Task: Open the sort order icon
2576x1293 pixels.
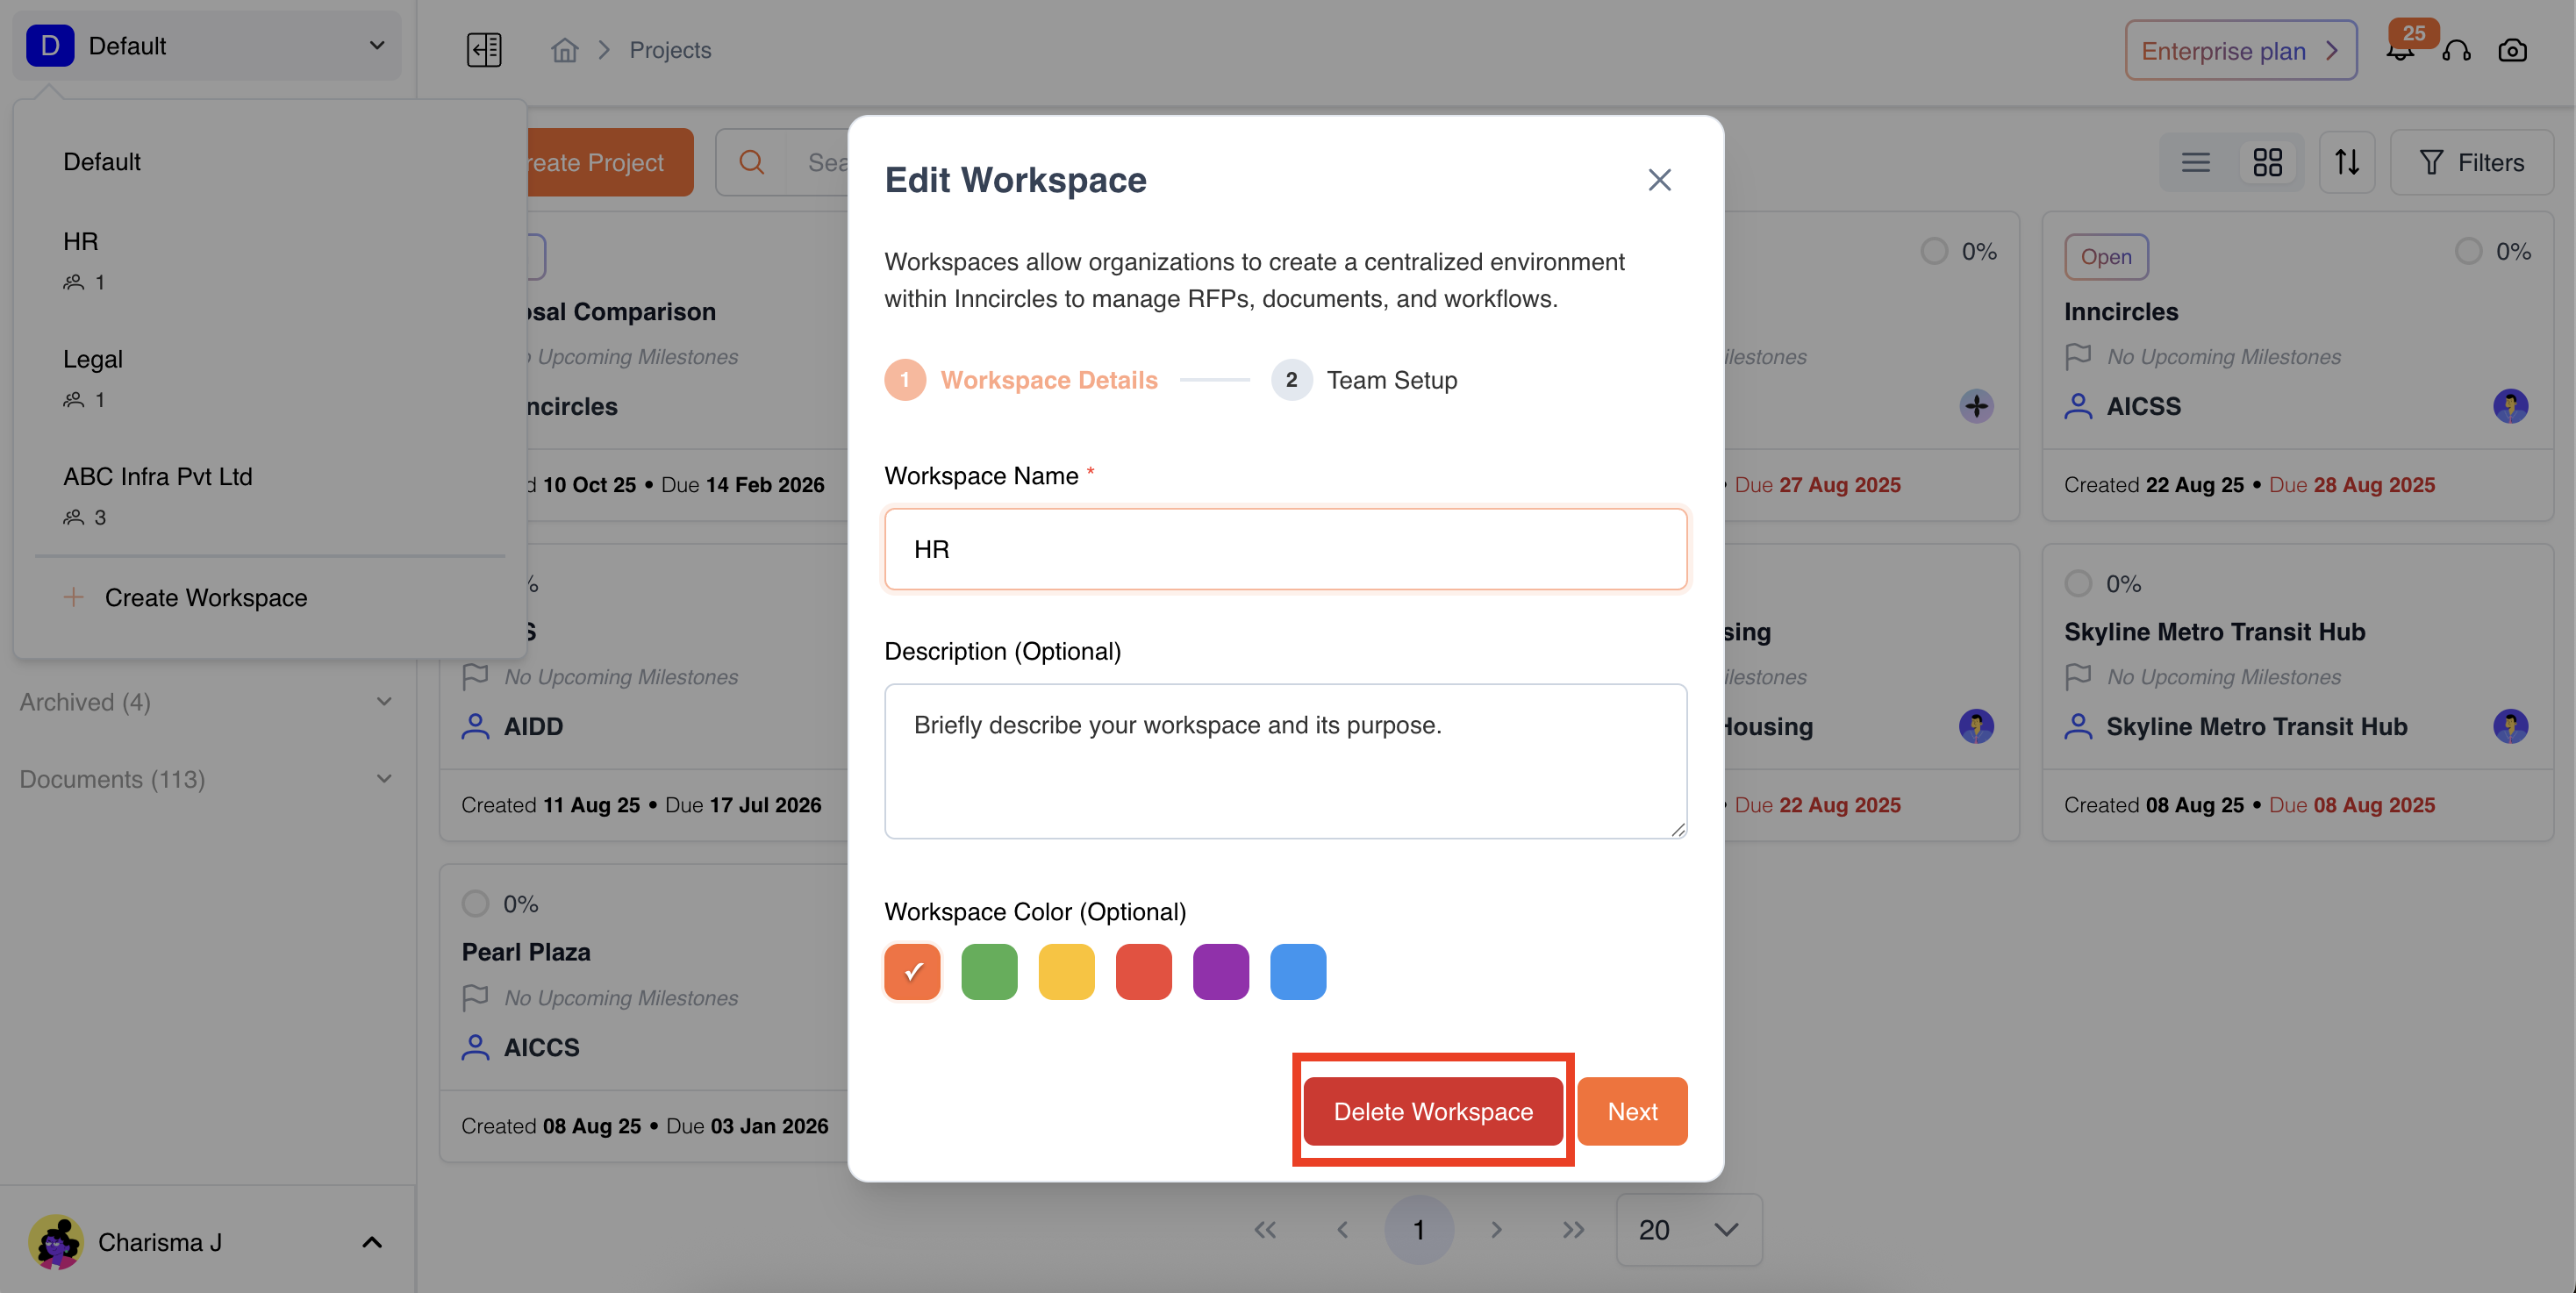Action: click(2346, 162)
